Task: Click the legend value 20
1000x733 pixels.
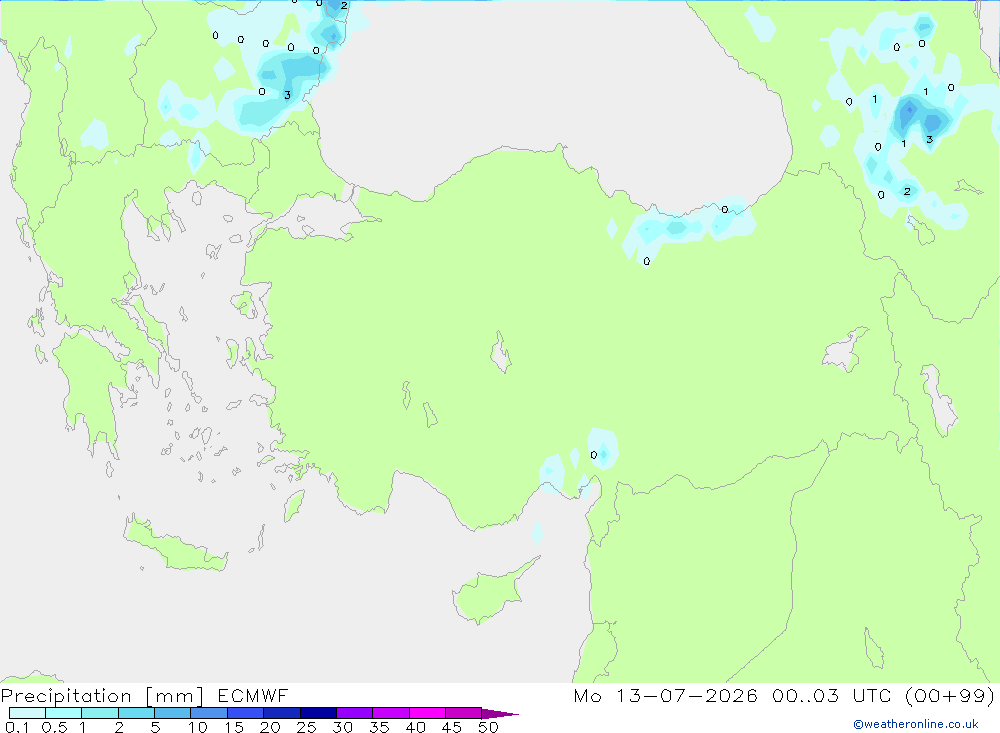Action: tap(270, 727)
